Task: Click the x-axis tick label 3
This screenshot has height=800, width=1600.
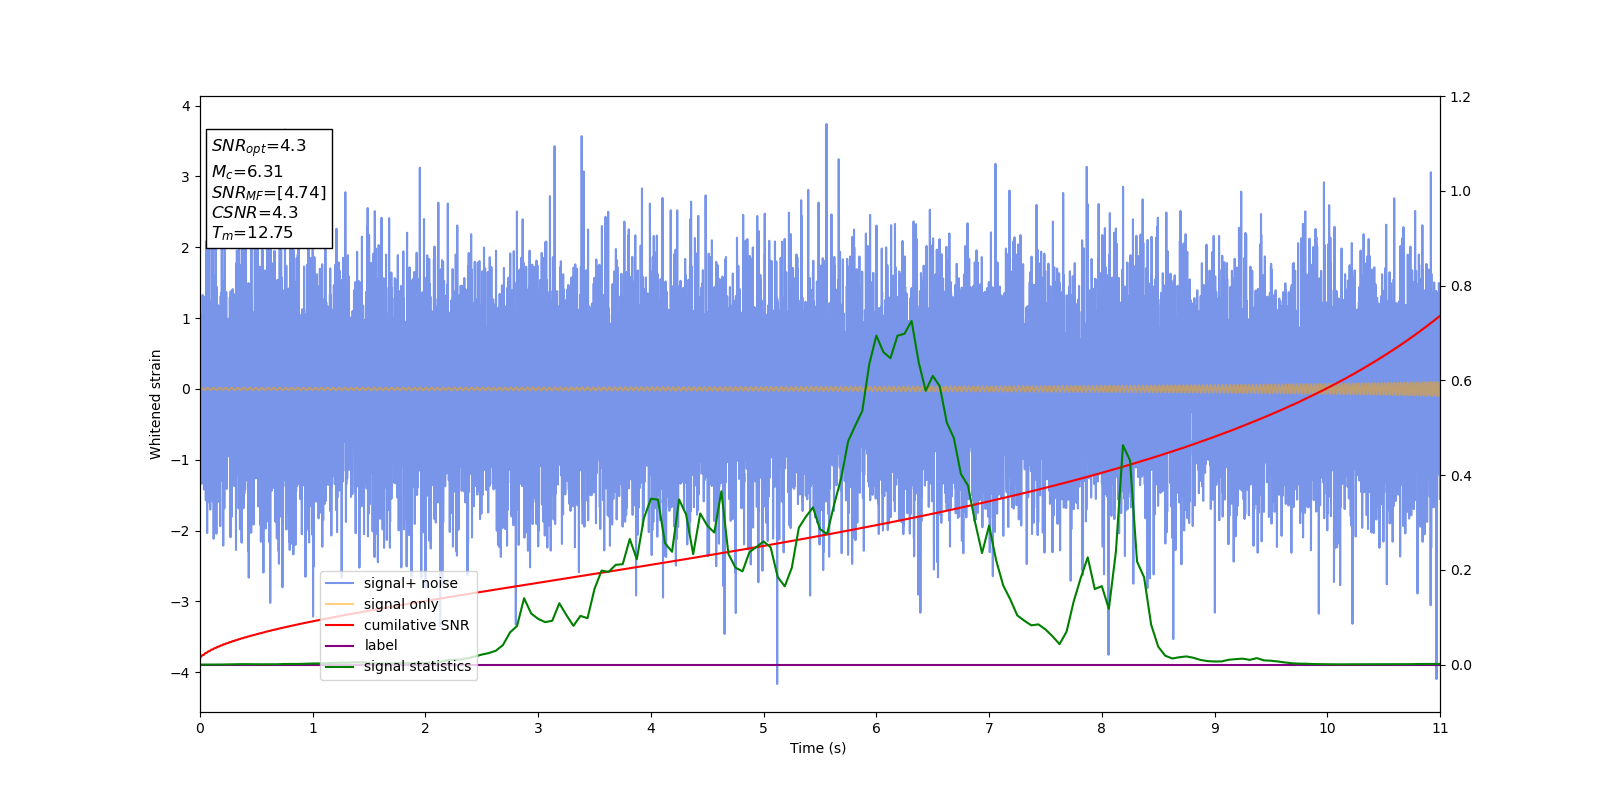Action: pos(538,728)
